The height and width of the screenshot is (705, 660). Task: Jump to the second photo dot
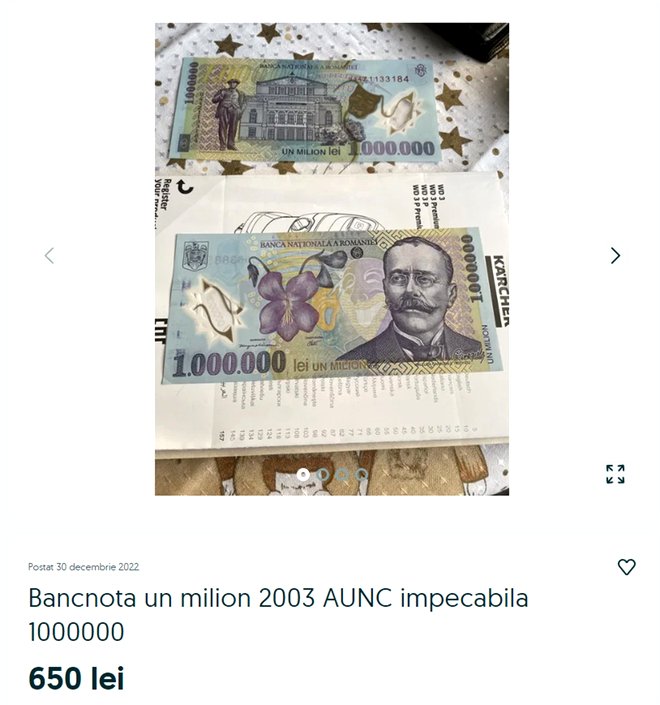pyautogui.click(x=323, y=474)
